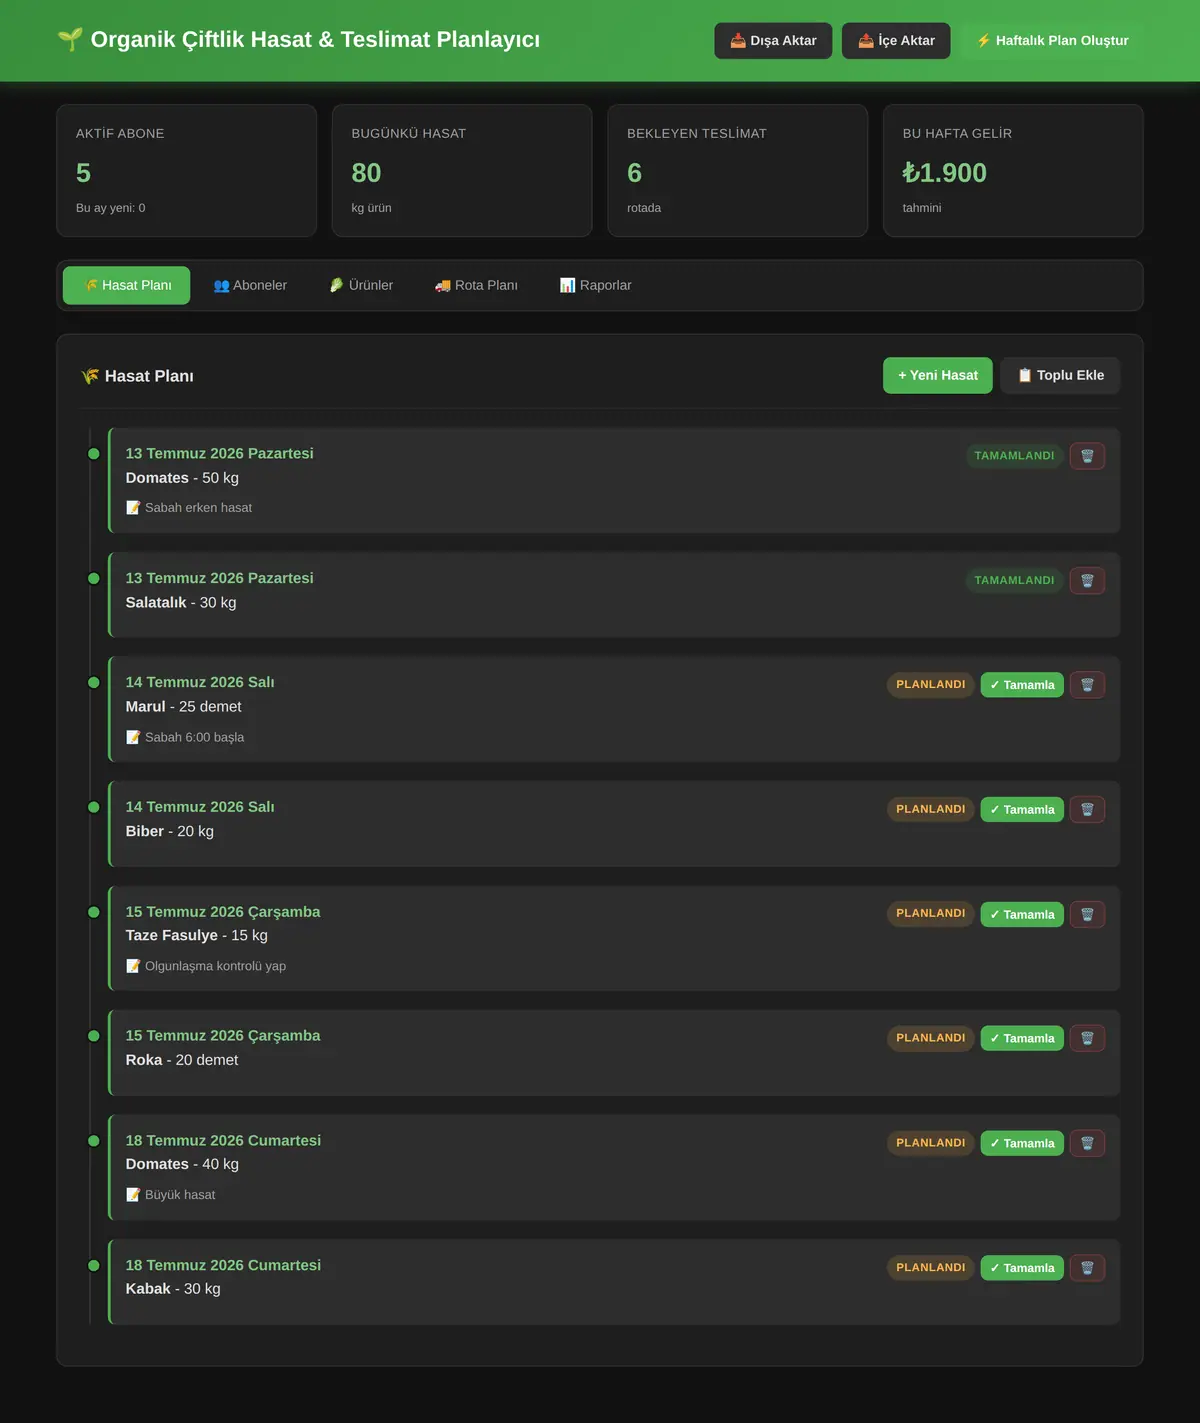The height and width of the screenshot is (1423, 1200).
Task: Click the Roka entry date '15 Temmuz 2026 Çarşamba'
Action: pos(223,1036)
